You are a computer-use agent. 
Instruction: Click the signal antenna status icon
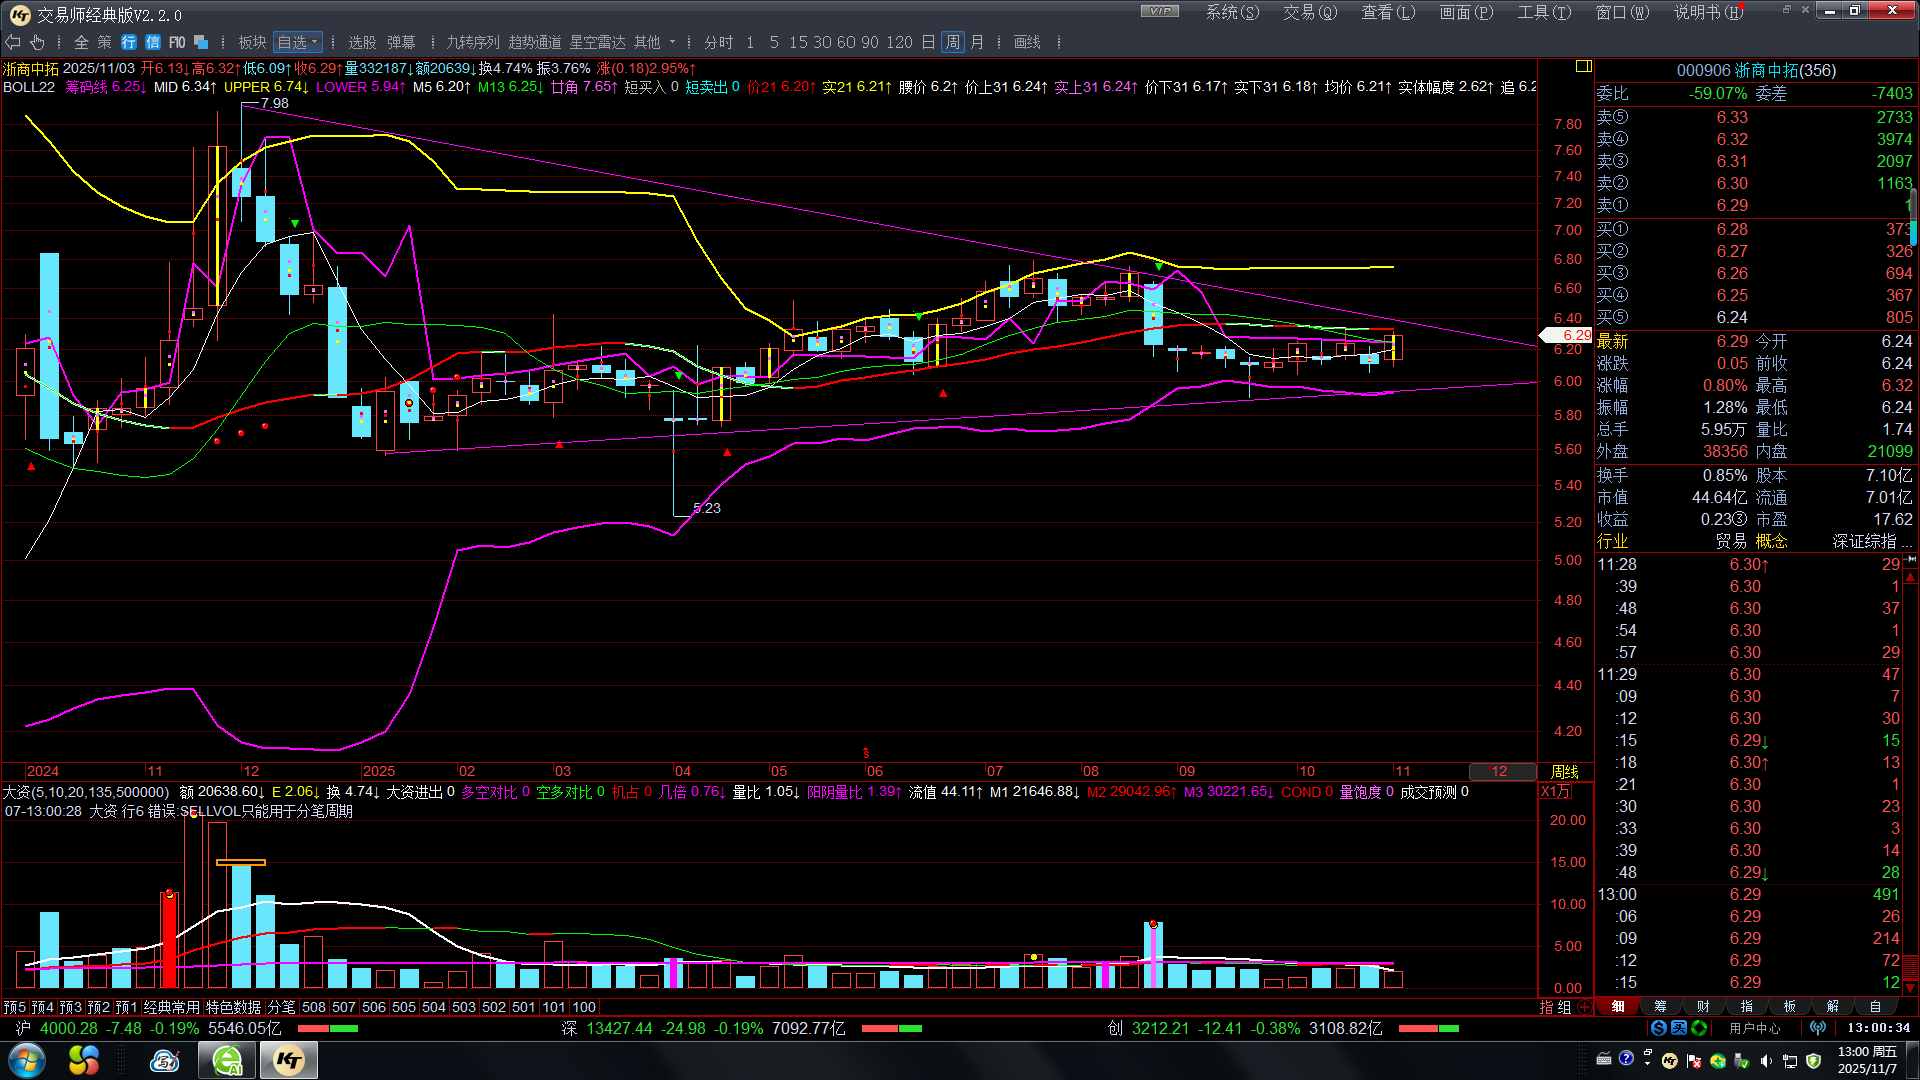1818,1028
